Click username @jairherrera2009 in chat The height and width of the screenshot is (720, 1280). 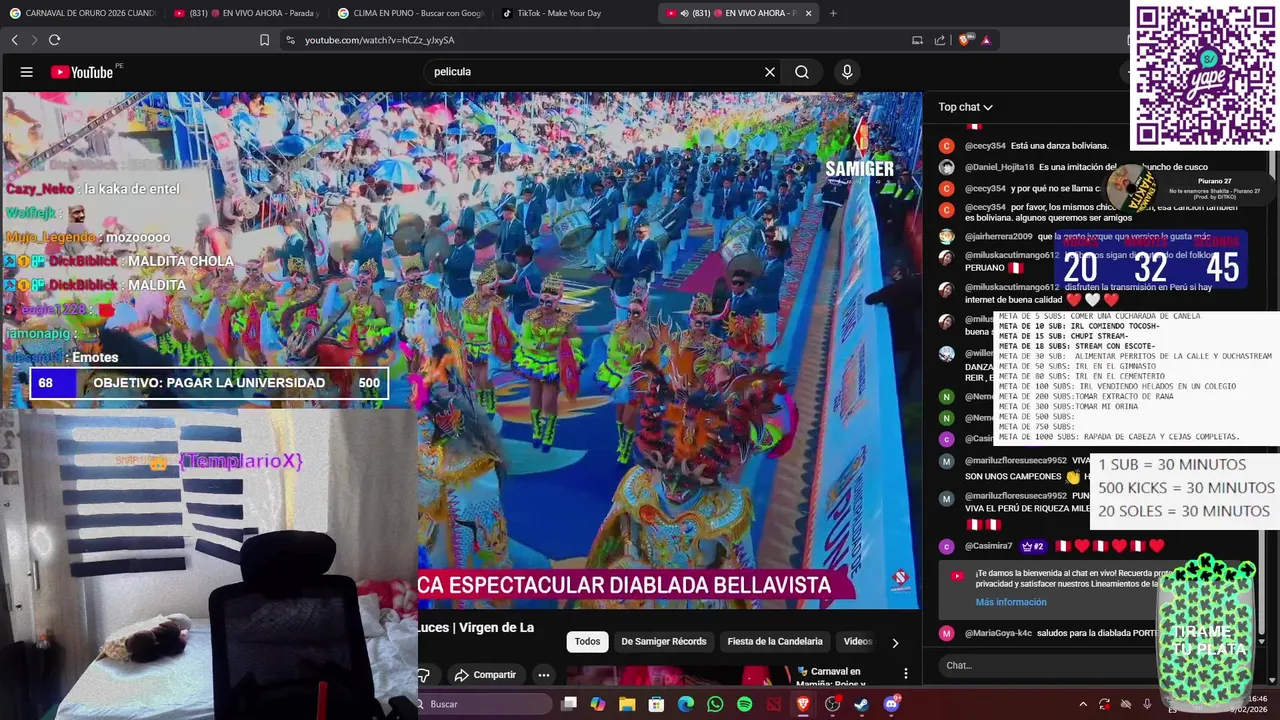tap(998, 237)
